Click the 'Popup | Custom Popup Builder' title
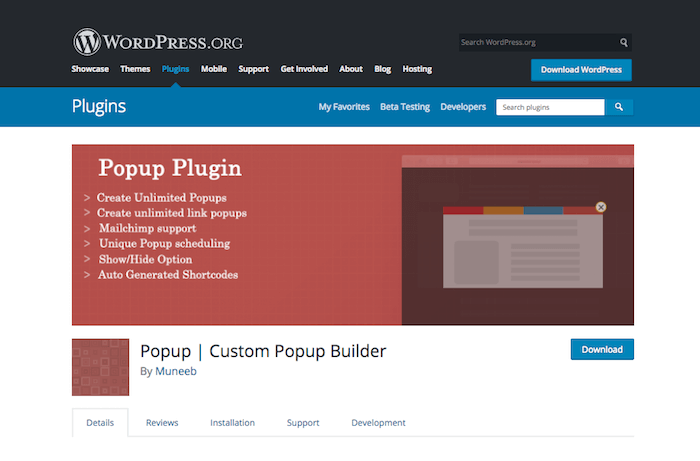Viewport: 700px width, 461px height. [263, 351]
